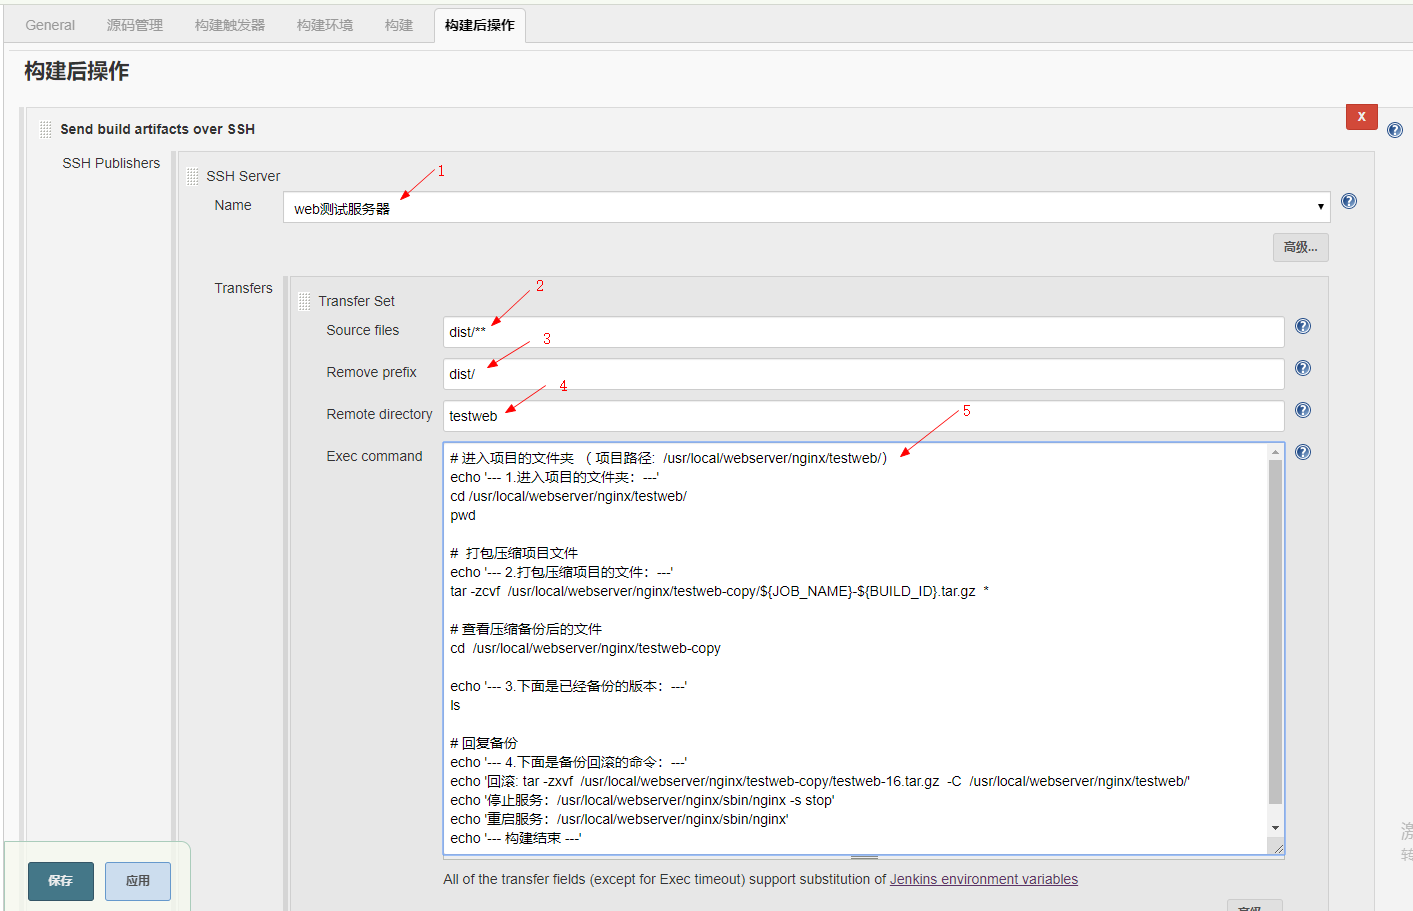Grab drag handle next to Transfer Set
1413x911 pixels.
304,301
